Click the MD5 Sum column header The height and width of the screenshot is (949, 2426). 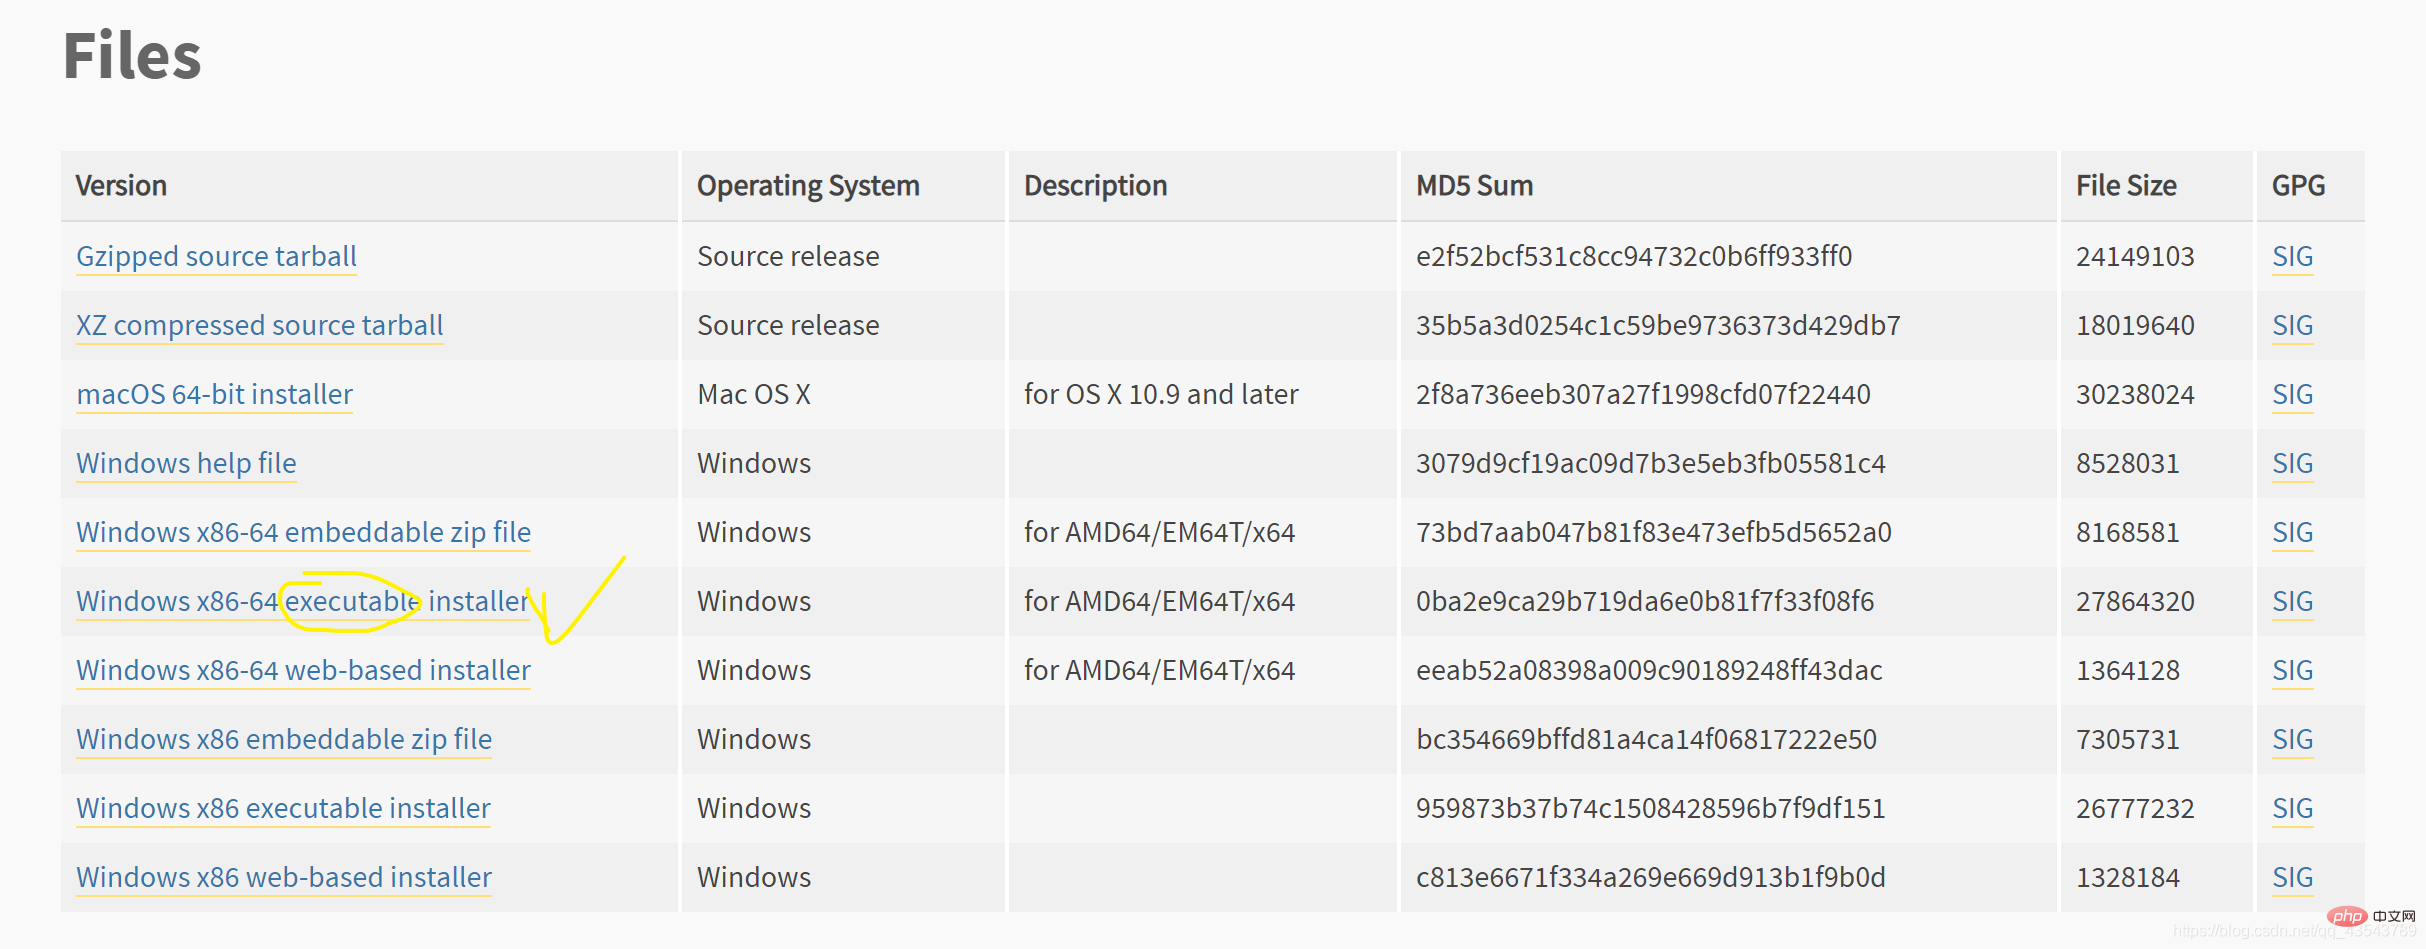point(1474,186)
